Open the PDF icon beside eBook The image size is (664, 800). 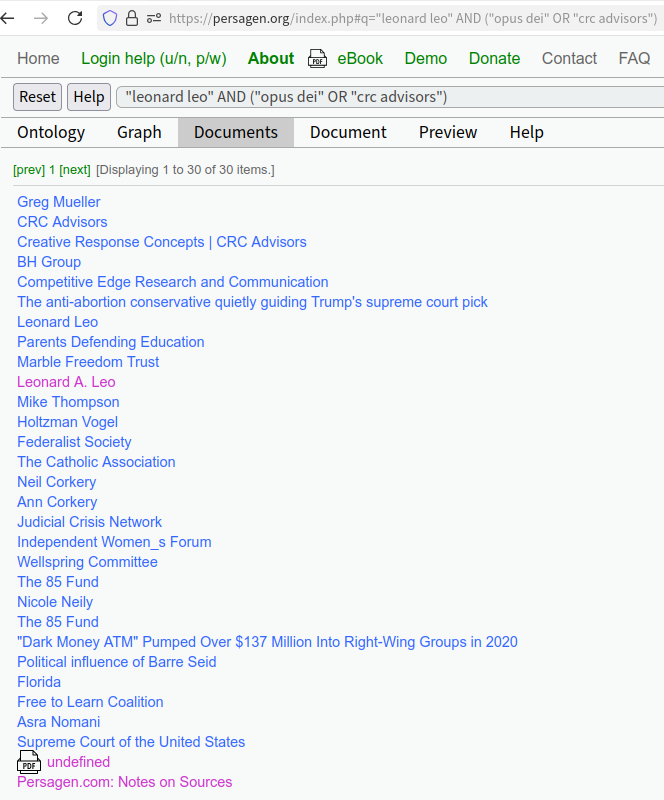(x=317, y=59)
